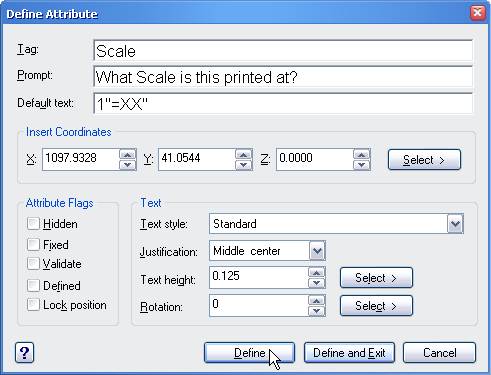Check the Fixed attribute flag

33,244
